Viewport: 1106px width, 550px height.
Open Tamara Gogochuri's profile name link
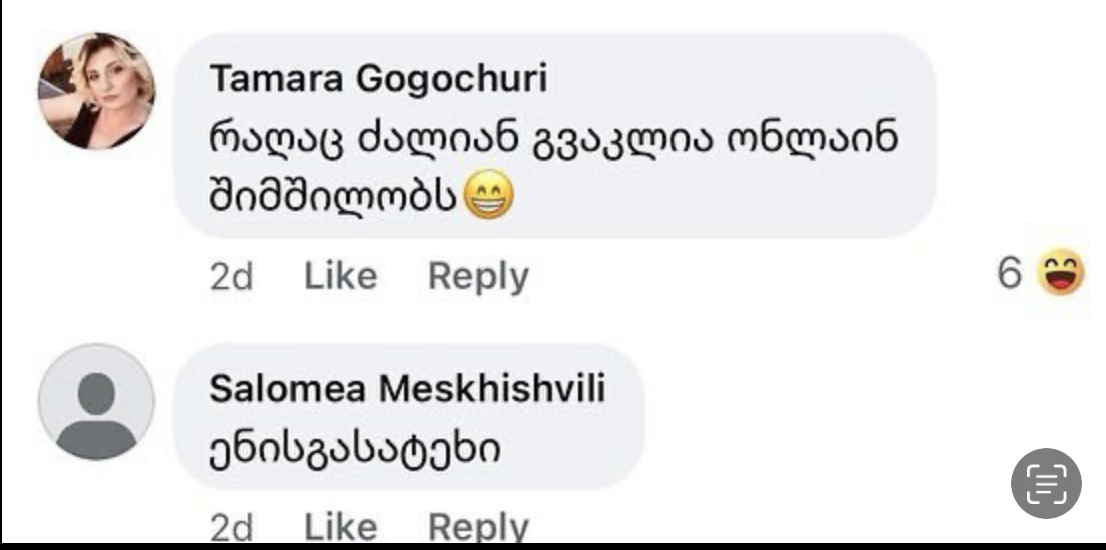378,82
